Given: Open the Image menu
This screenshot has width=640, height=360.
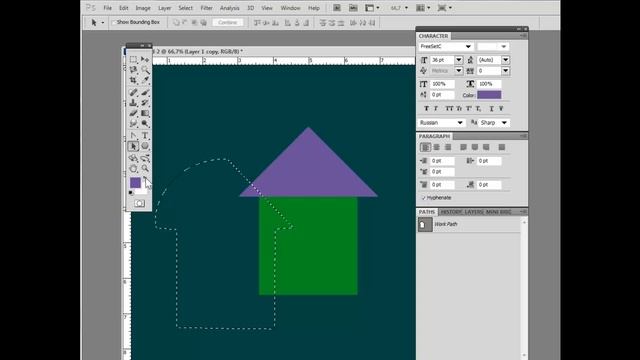Looking at the screenshot, I should coord(143,8).
